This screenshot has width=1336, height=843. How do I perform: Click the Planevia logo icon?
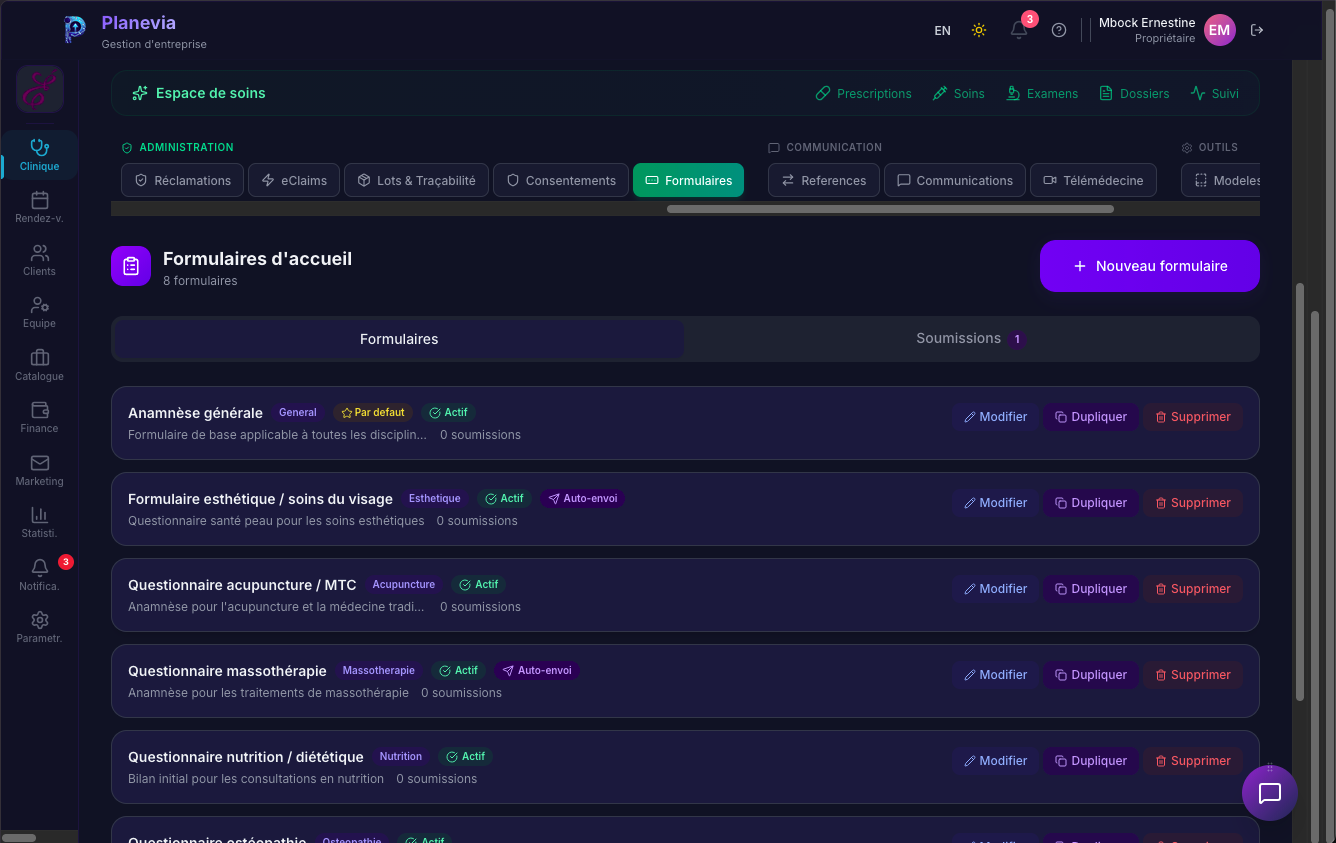tap(75, 30)
